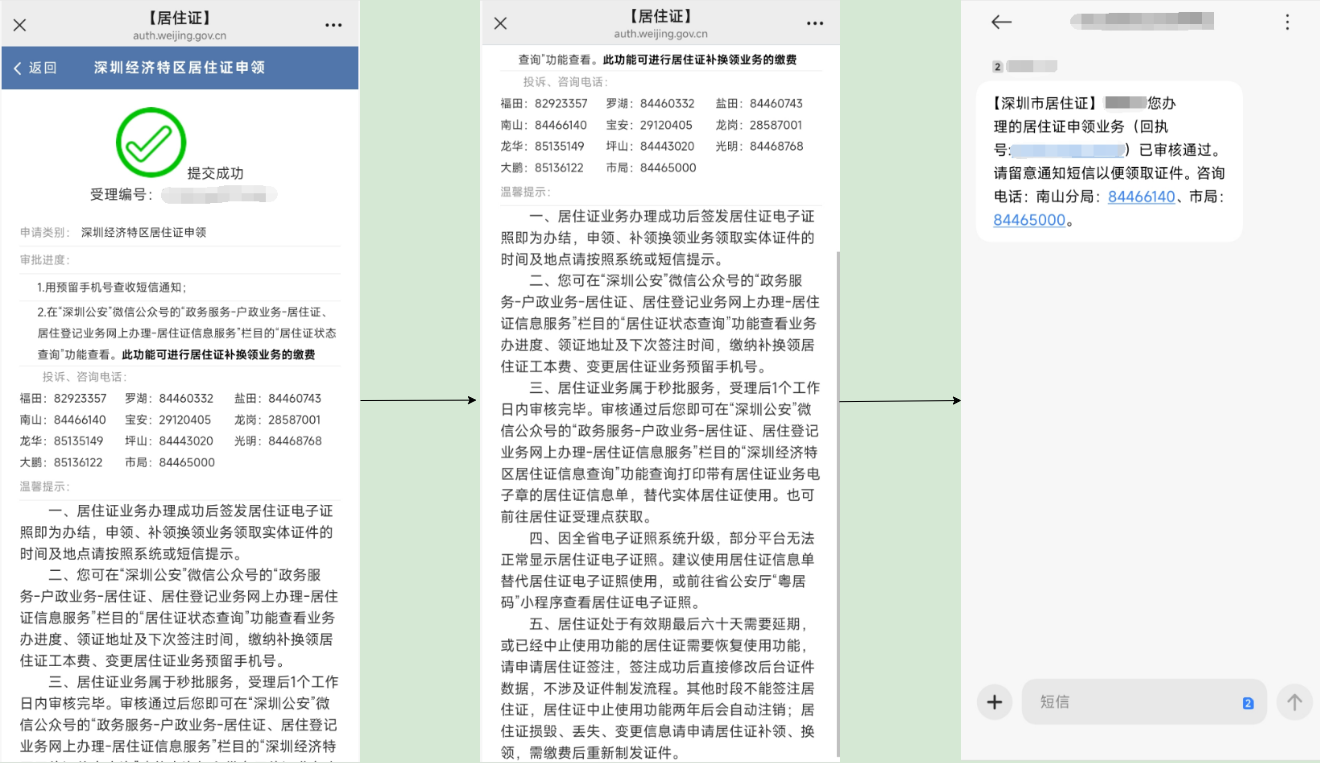Tap auth.weijing.gov.cn URL in middle screen
Screen dimensions: 1320x763
tap(660, 33)
